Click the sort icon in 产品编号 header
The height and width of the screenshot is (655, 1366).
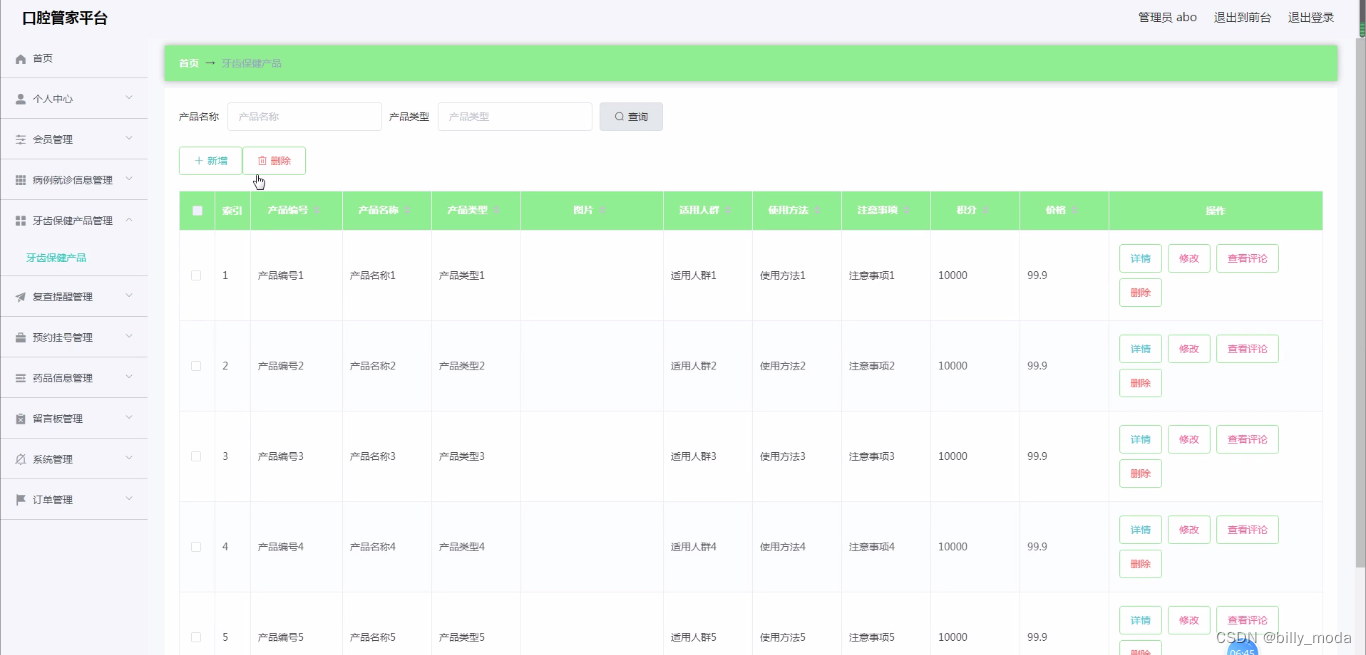318,211
